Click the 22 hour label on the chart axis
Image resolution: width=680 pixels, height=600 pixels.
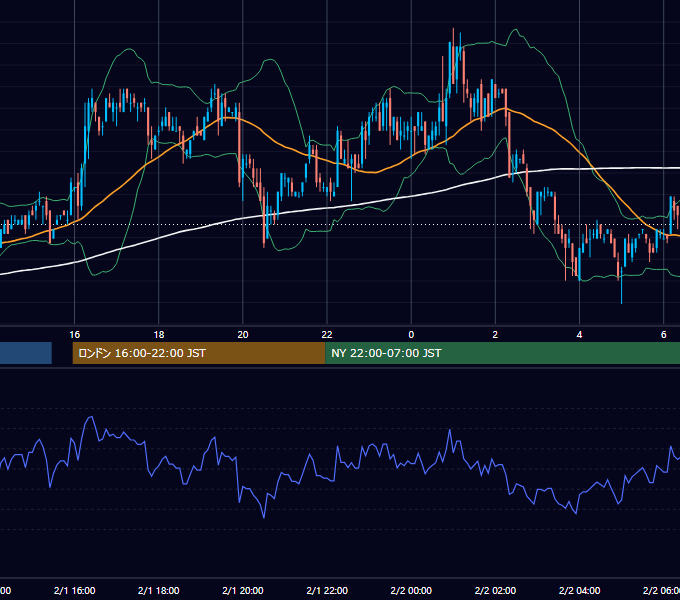tap(327, 335)
